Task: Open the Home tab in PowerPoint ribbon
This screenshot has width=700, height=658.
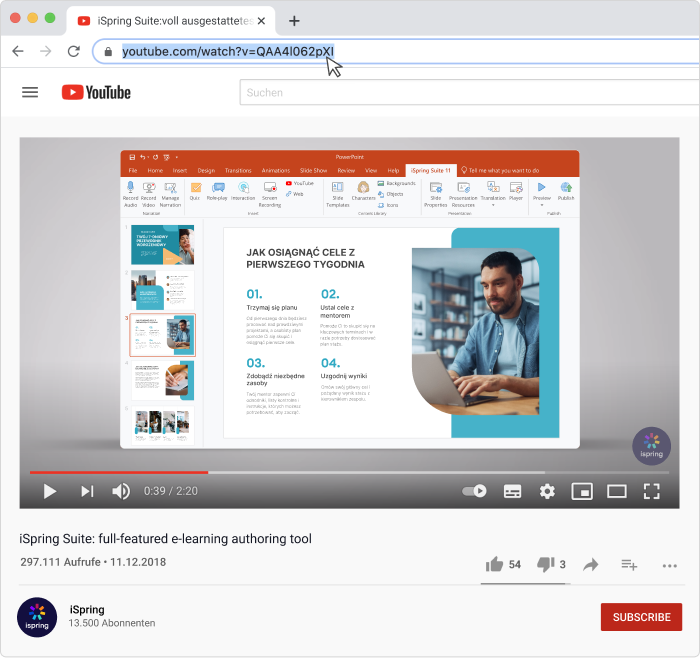Action: pyautogui.click(x=155, y=171)
